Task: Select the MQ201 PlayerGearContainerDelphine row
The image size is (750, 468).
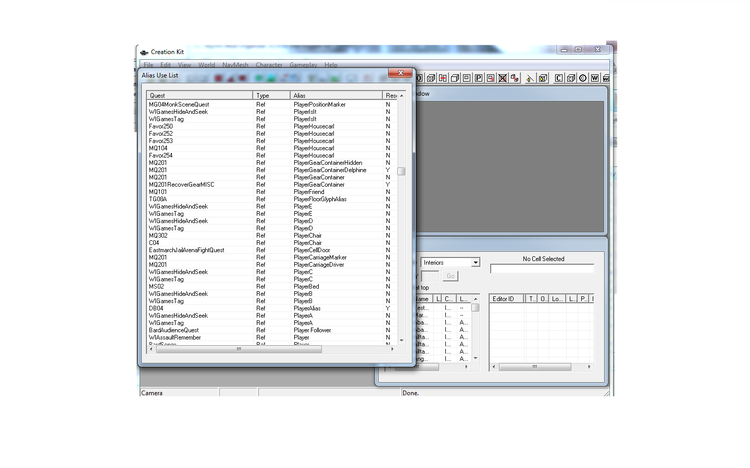Action: [271, 170]
